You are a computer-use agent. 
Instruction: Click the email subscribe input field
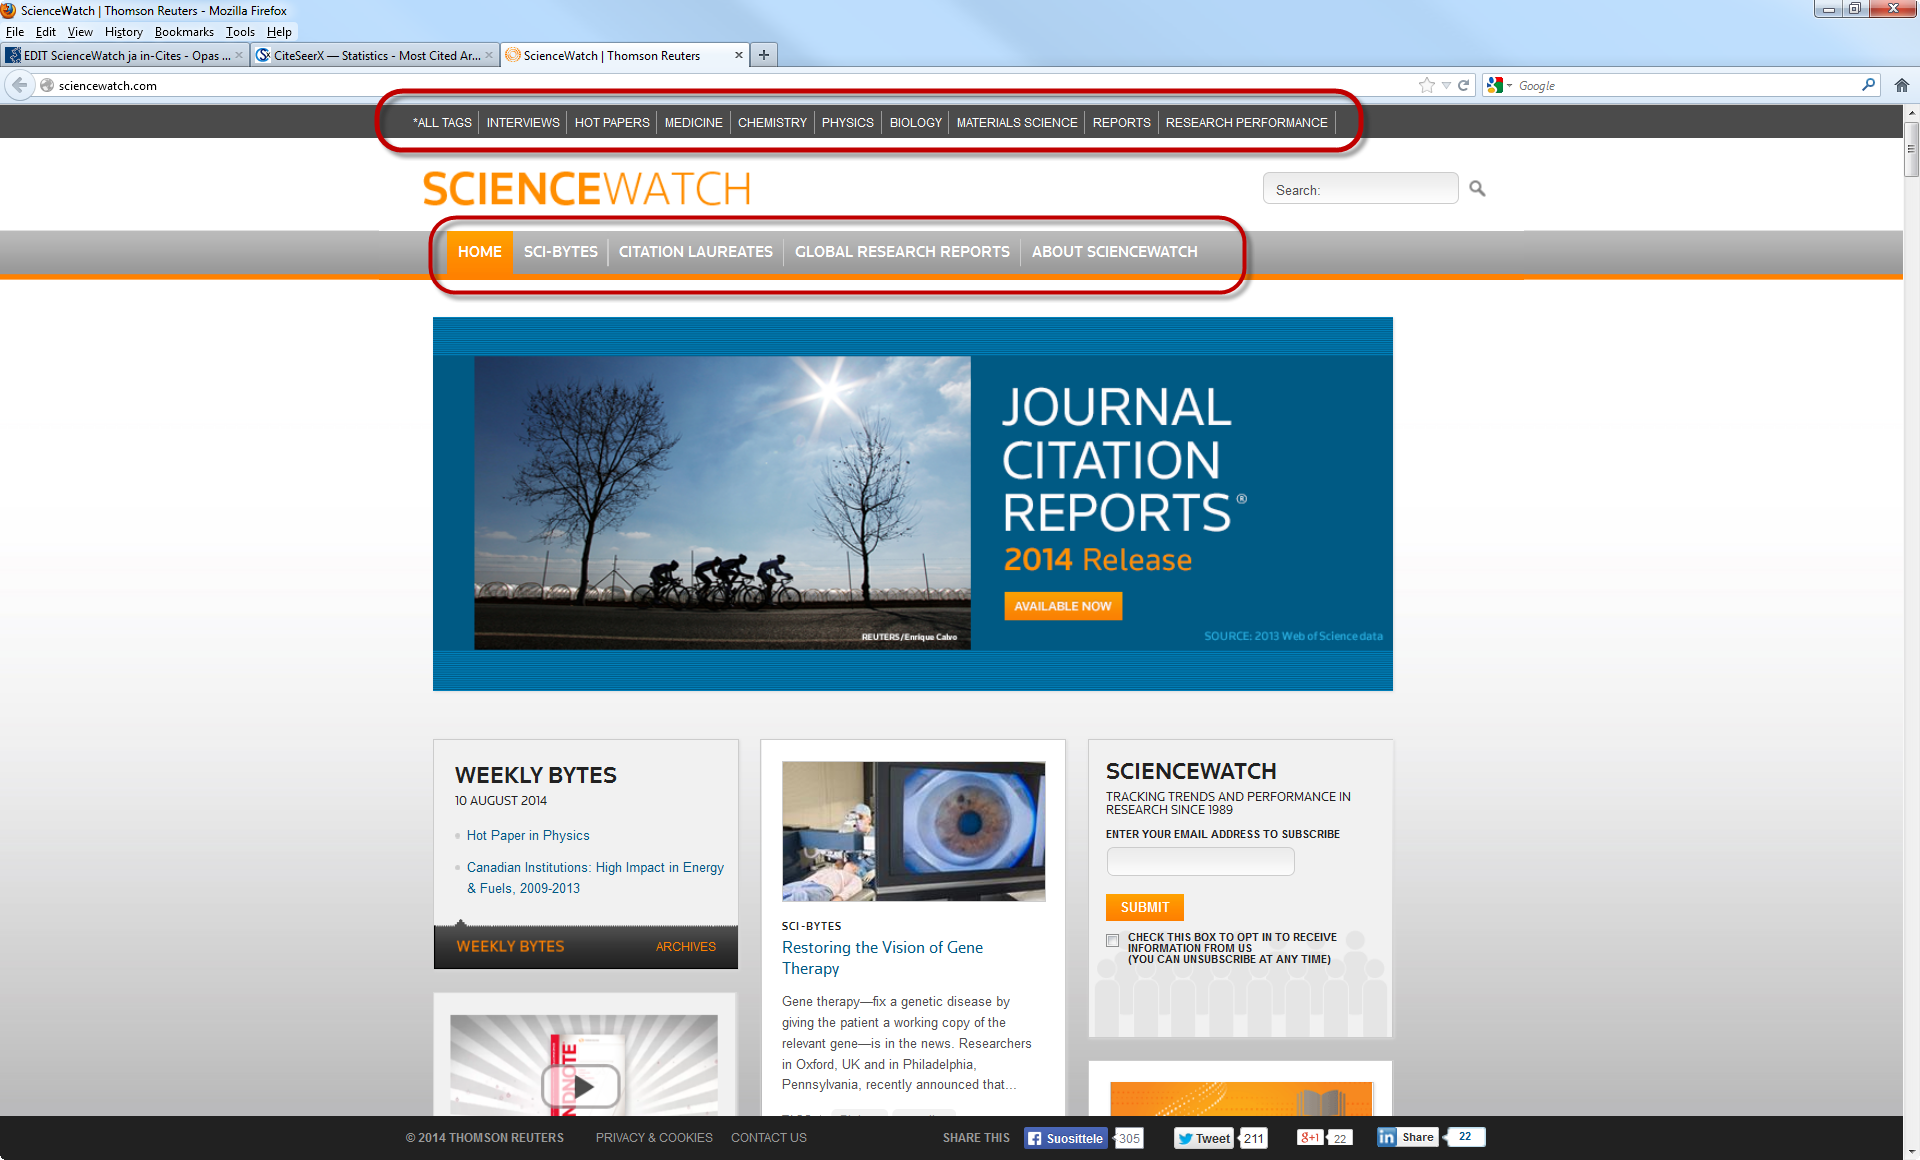pyautogui.click(x=1200, y=862)
